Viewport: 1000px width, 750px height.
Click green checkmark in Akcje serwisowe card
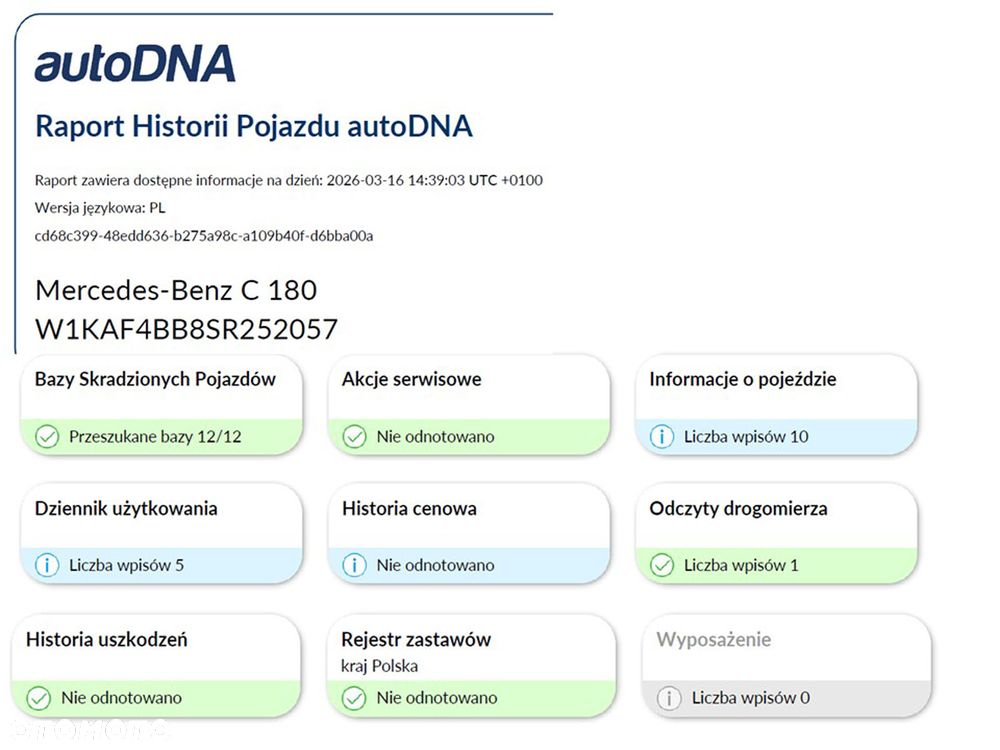[x=355, y=437]
